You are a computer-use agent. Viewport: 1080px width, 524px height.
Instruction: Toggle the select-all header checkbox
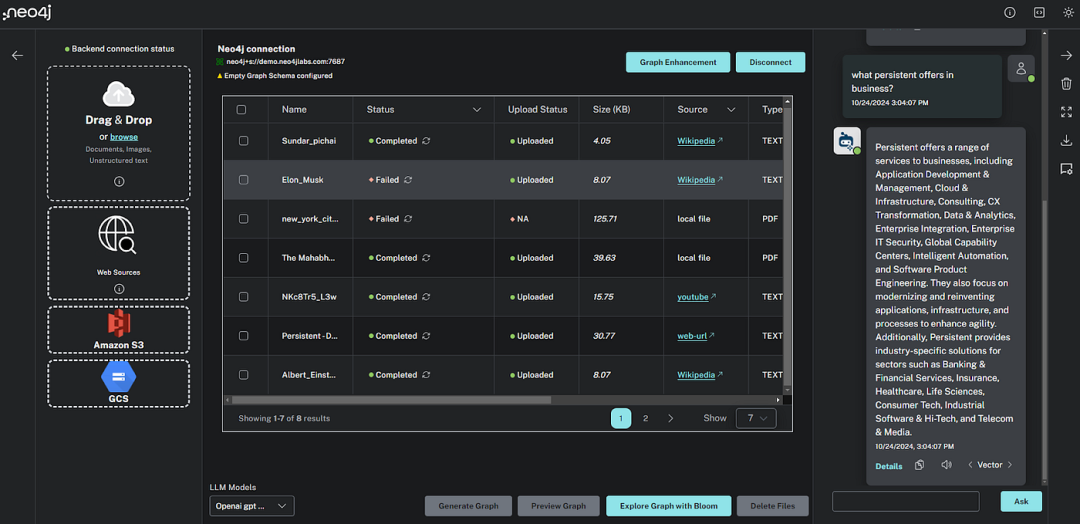click(241, 109)
